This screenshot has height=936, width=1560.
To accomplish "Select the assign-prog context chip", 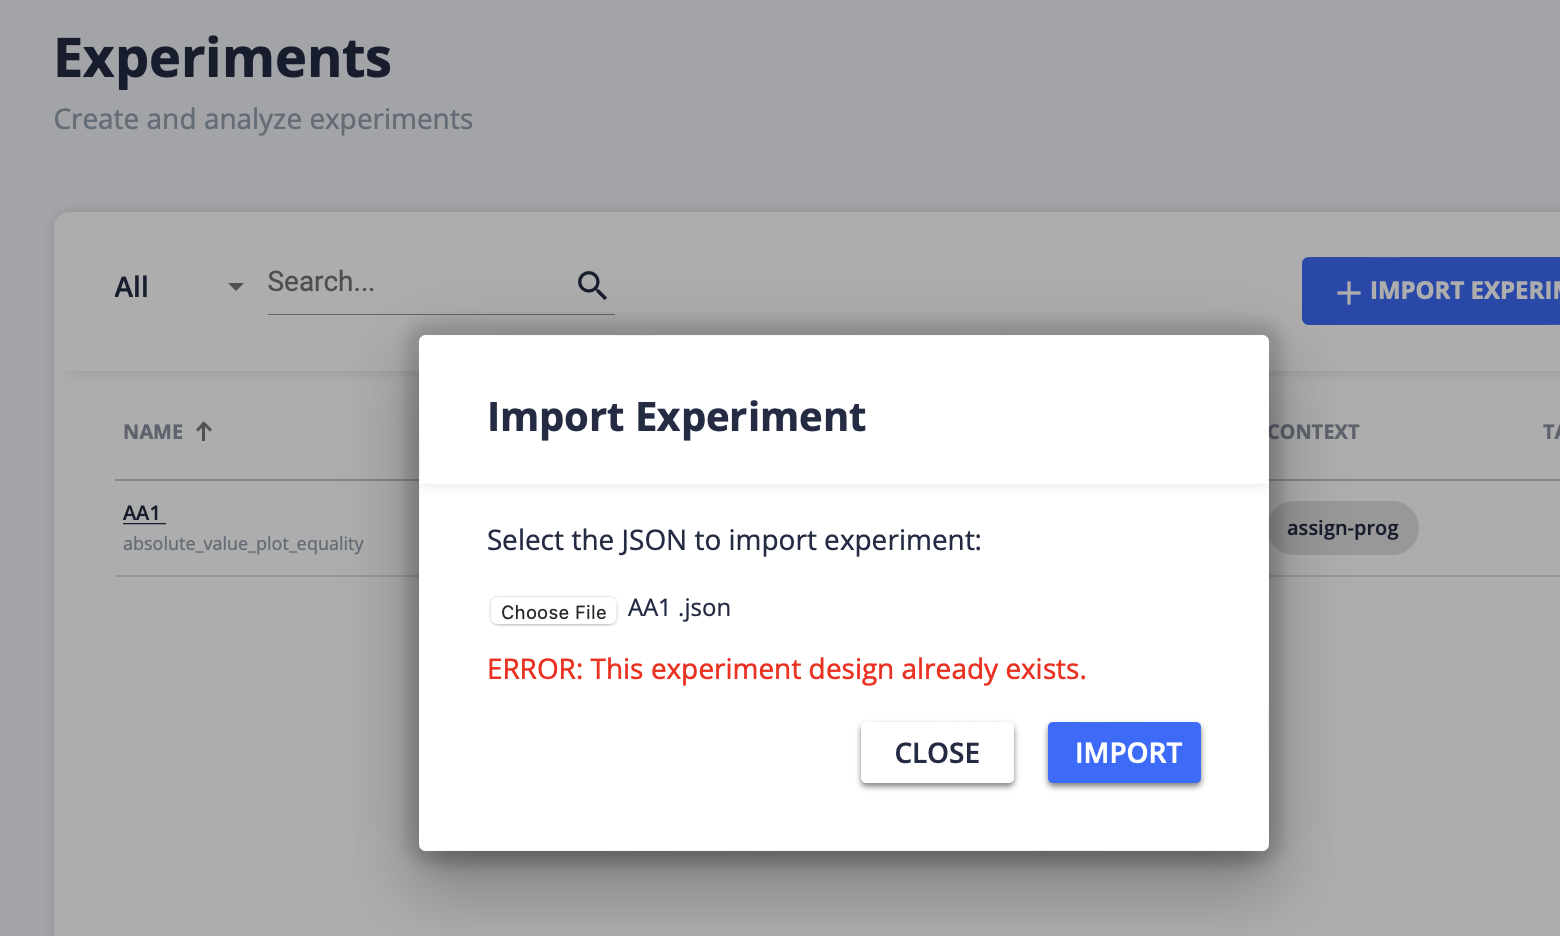I will click(1343, 528).
